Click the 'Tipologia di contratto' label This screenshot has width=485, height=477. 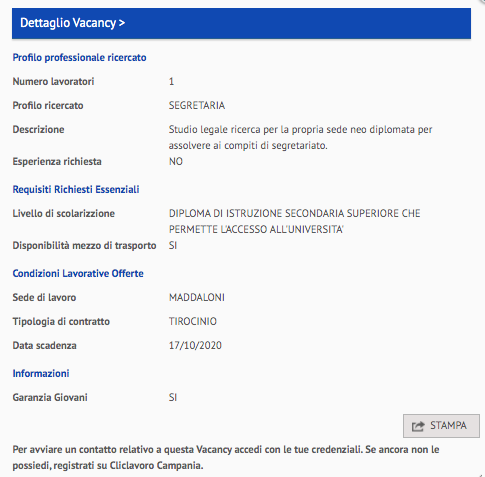coord(61,322)
